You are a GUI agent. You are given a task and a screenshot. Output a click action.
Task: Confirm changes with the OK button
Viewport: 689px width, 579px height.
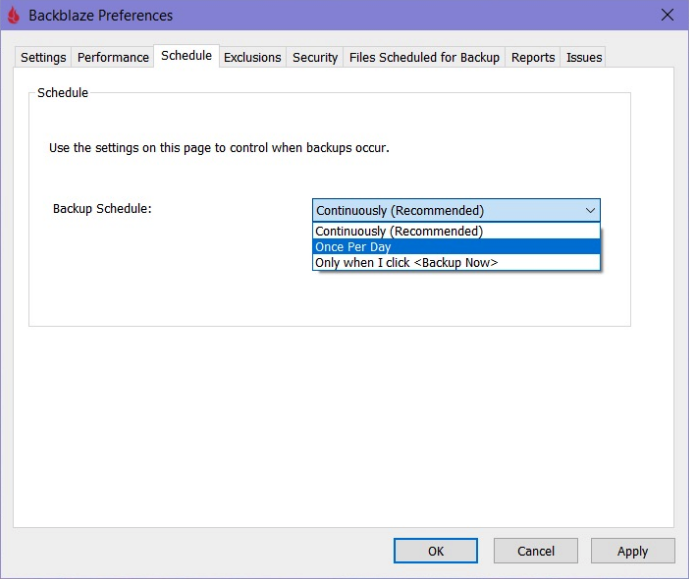click(435, 551)
